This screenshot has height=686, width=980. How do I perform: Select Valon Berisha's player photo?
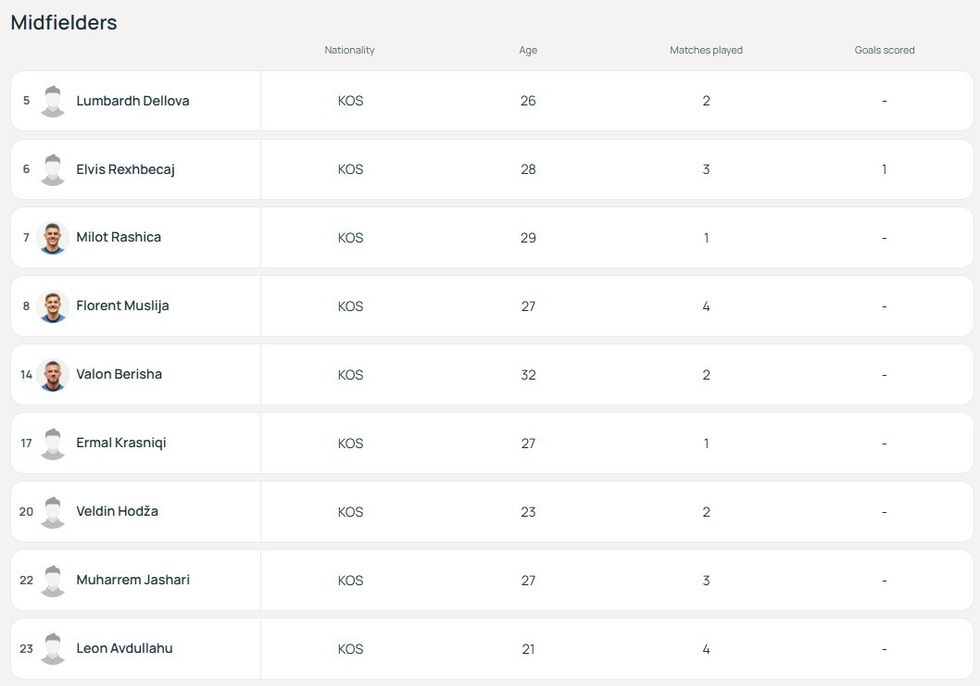click(52, 375)
